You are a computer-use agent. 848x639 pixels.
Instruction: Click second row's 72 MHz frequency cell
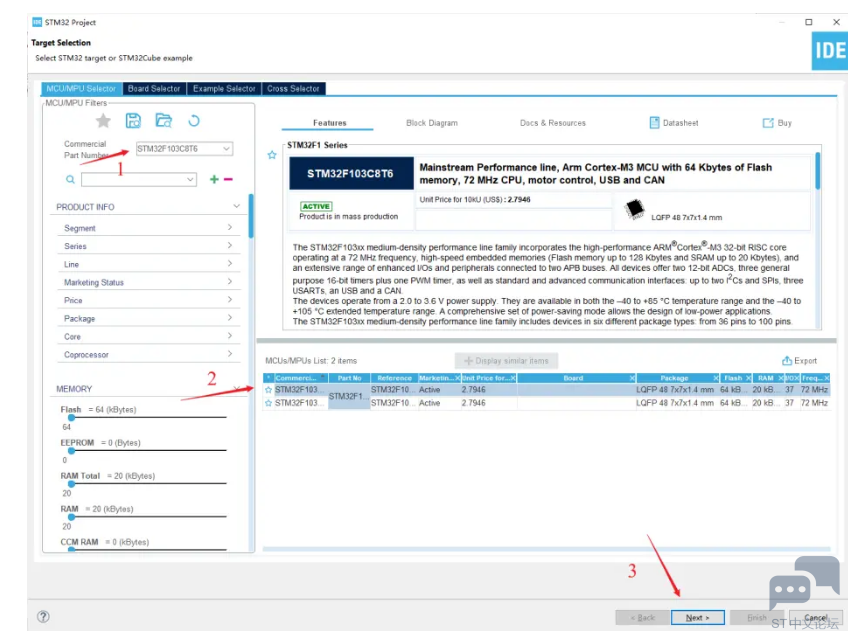(814, 403)
